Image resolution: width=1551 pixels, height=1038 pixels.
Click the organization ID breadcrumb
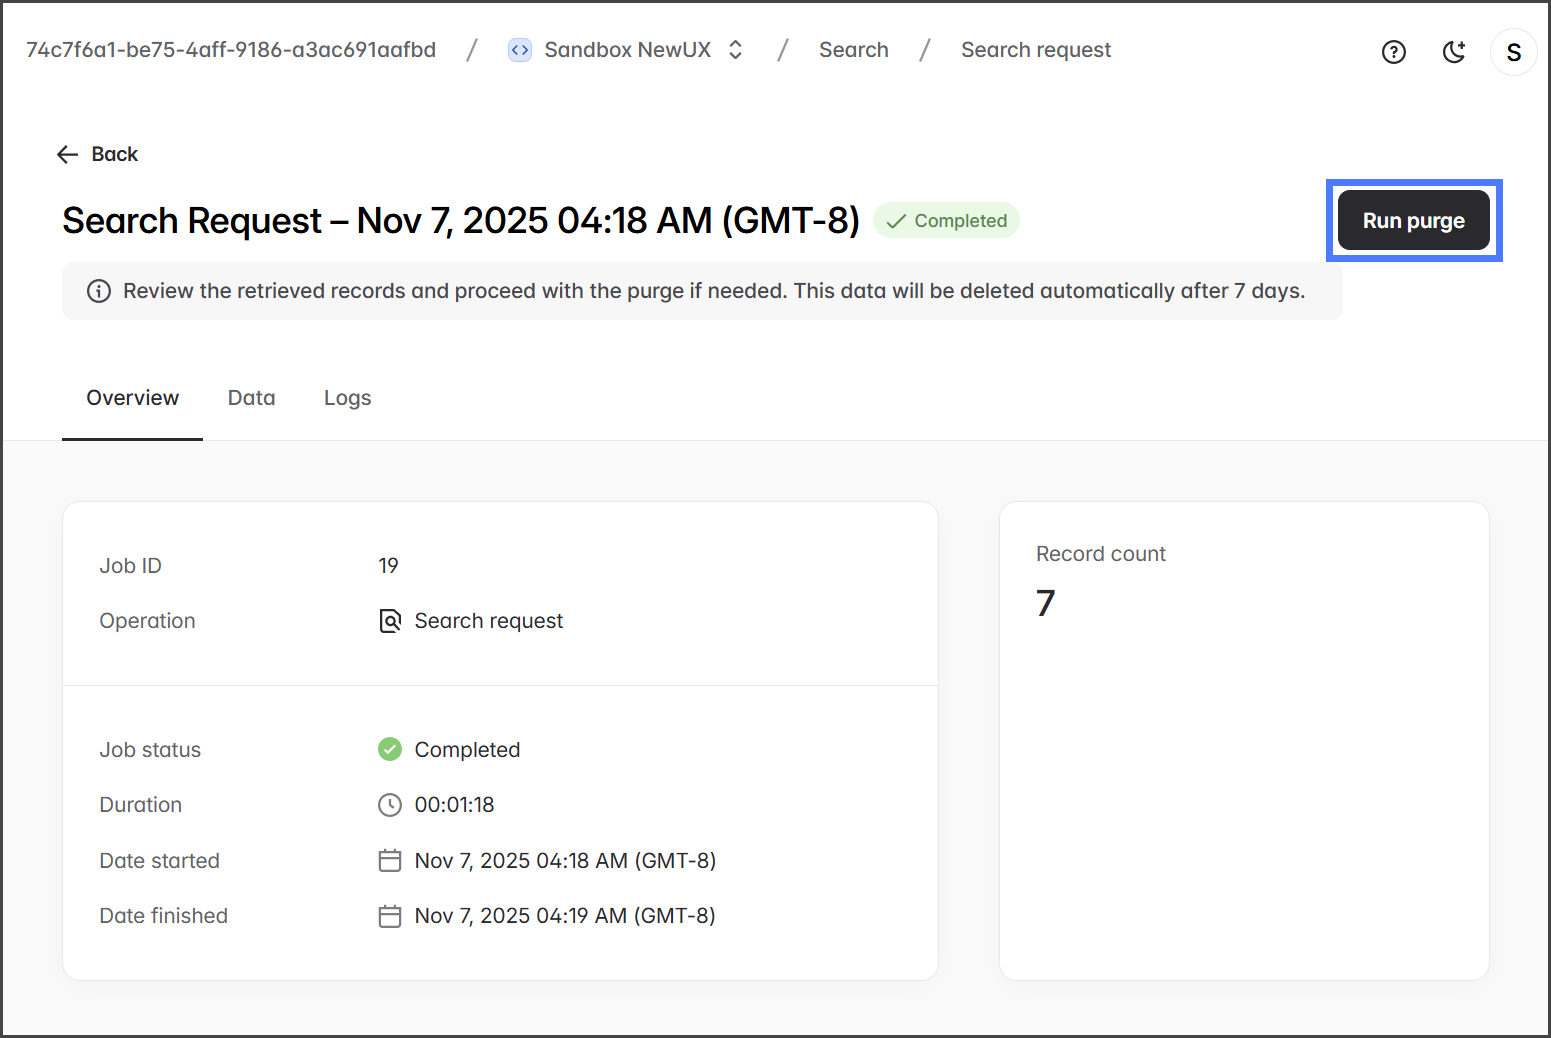(x=231, y=50)
